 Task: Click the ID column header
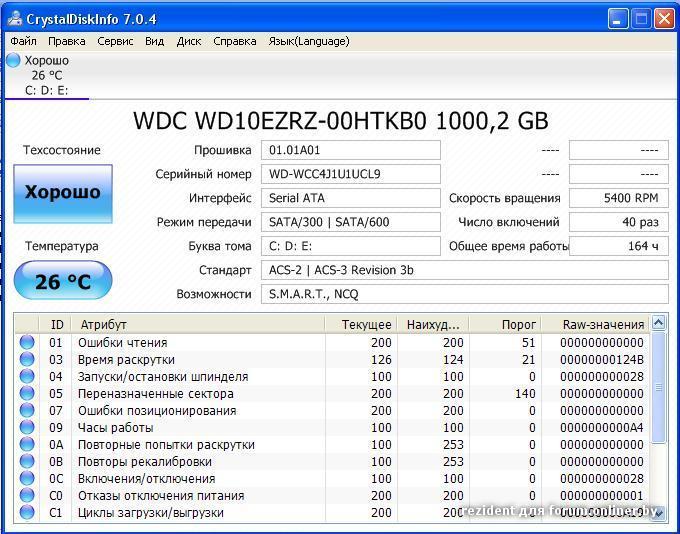coord(55,324)
